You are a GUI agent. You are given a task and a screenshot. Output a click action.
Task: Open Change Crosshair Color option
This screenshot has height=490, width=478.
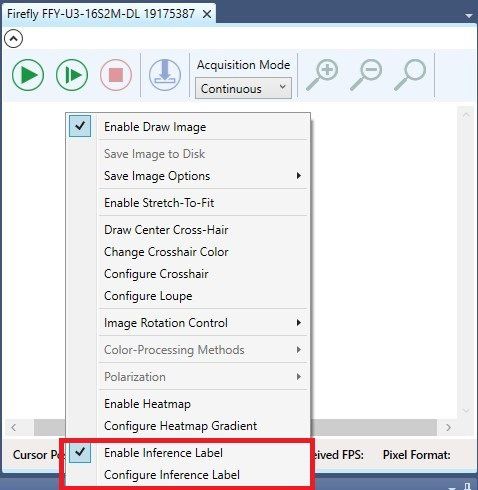click(x=187, y=252)
